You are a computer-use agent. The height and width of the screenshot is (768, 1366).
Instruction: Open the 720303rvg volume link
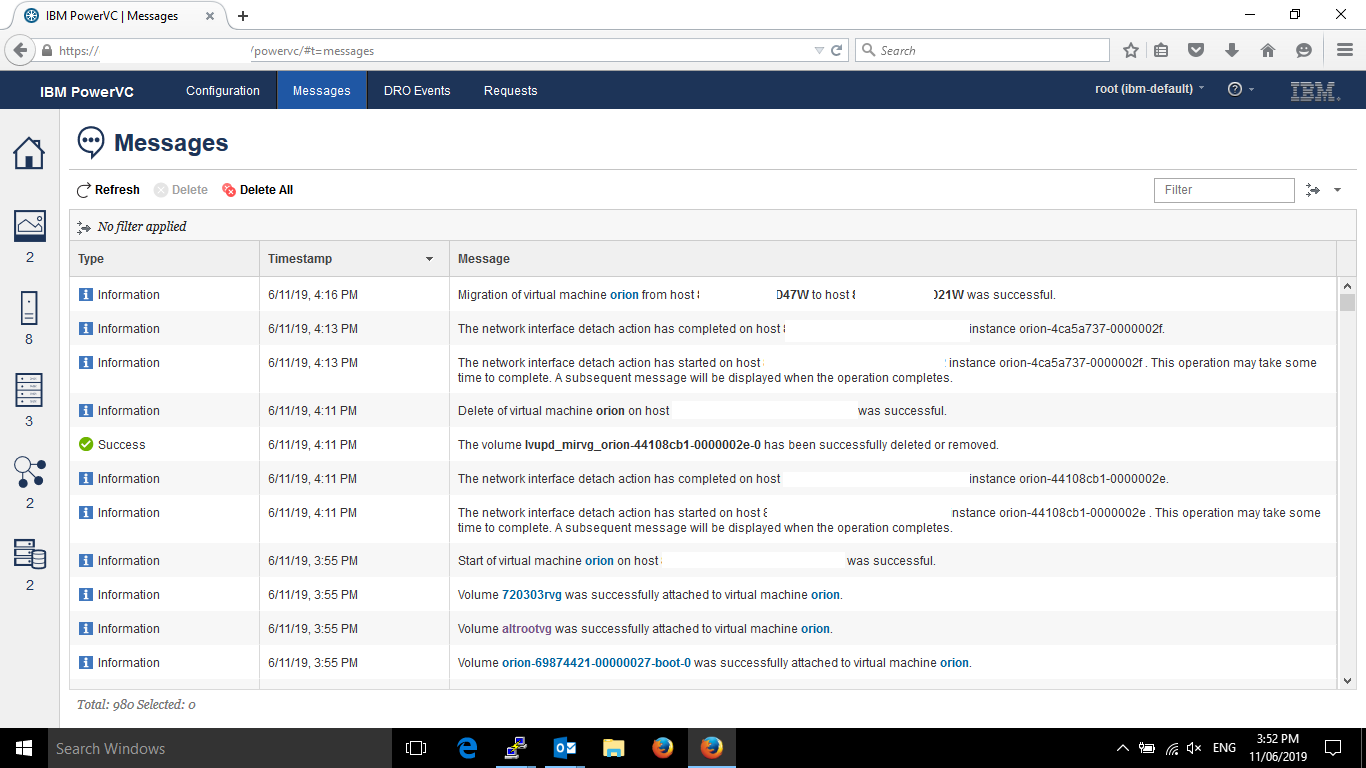(531, 595)
